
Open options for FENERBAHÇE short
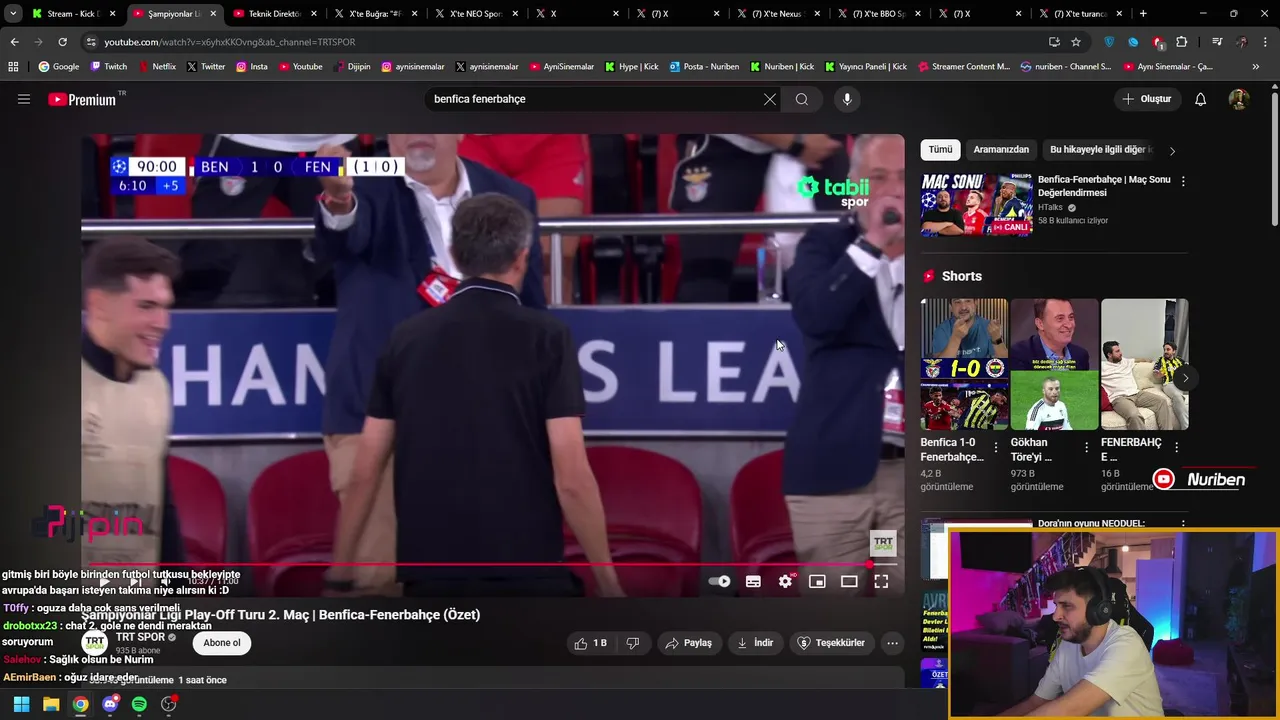point(1176,447)
